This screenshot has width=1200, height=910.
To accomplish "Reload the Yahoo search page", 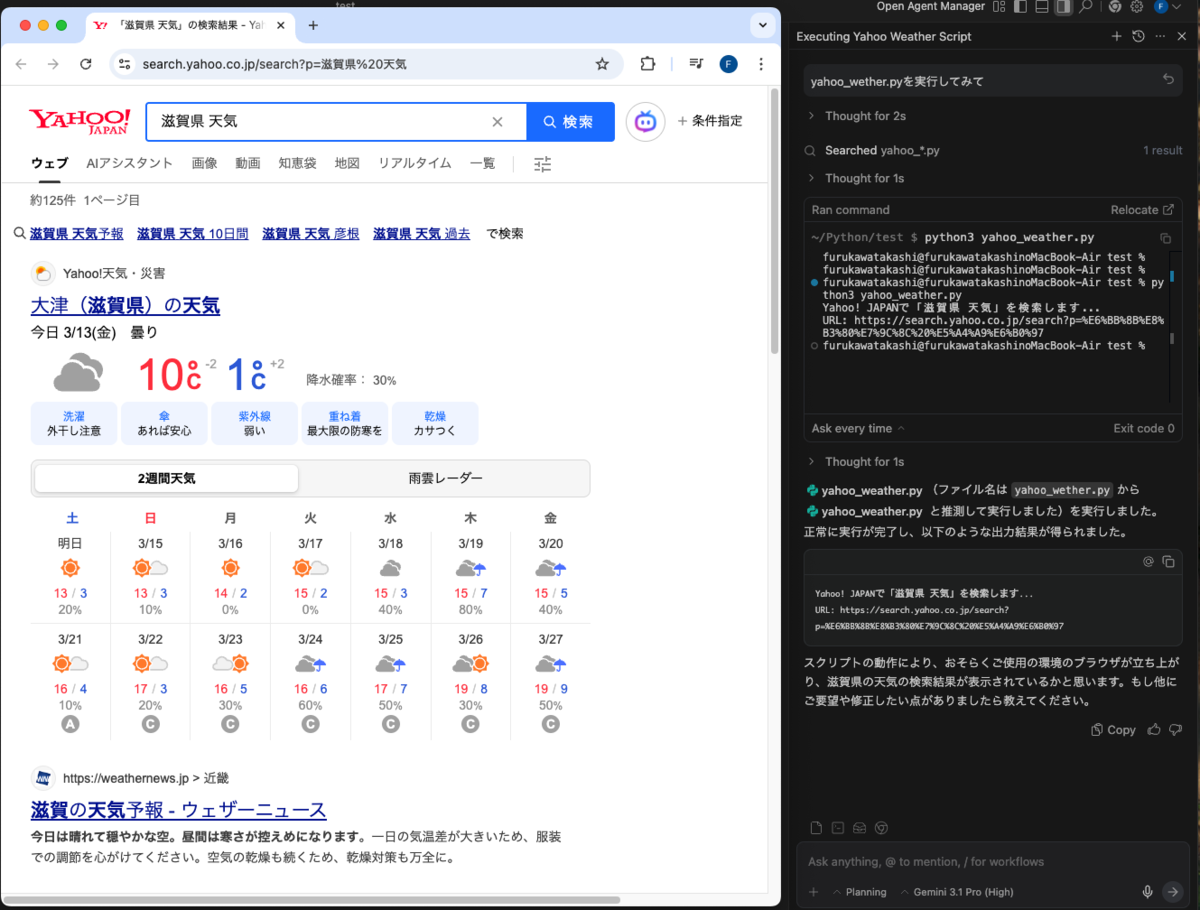I will [86, 64].
